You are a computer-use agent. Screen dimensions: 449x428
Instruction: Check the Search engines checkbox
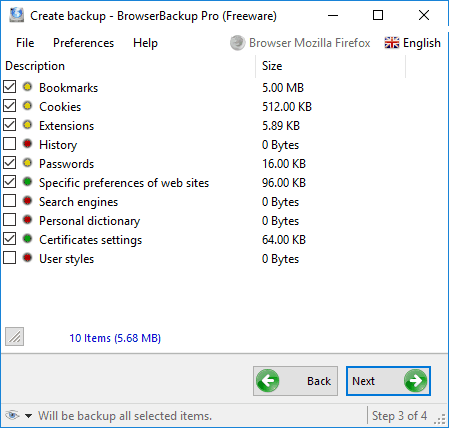(10, 201)
